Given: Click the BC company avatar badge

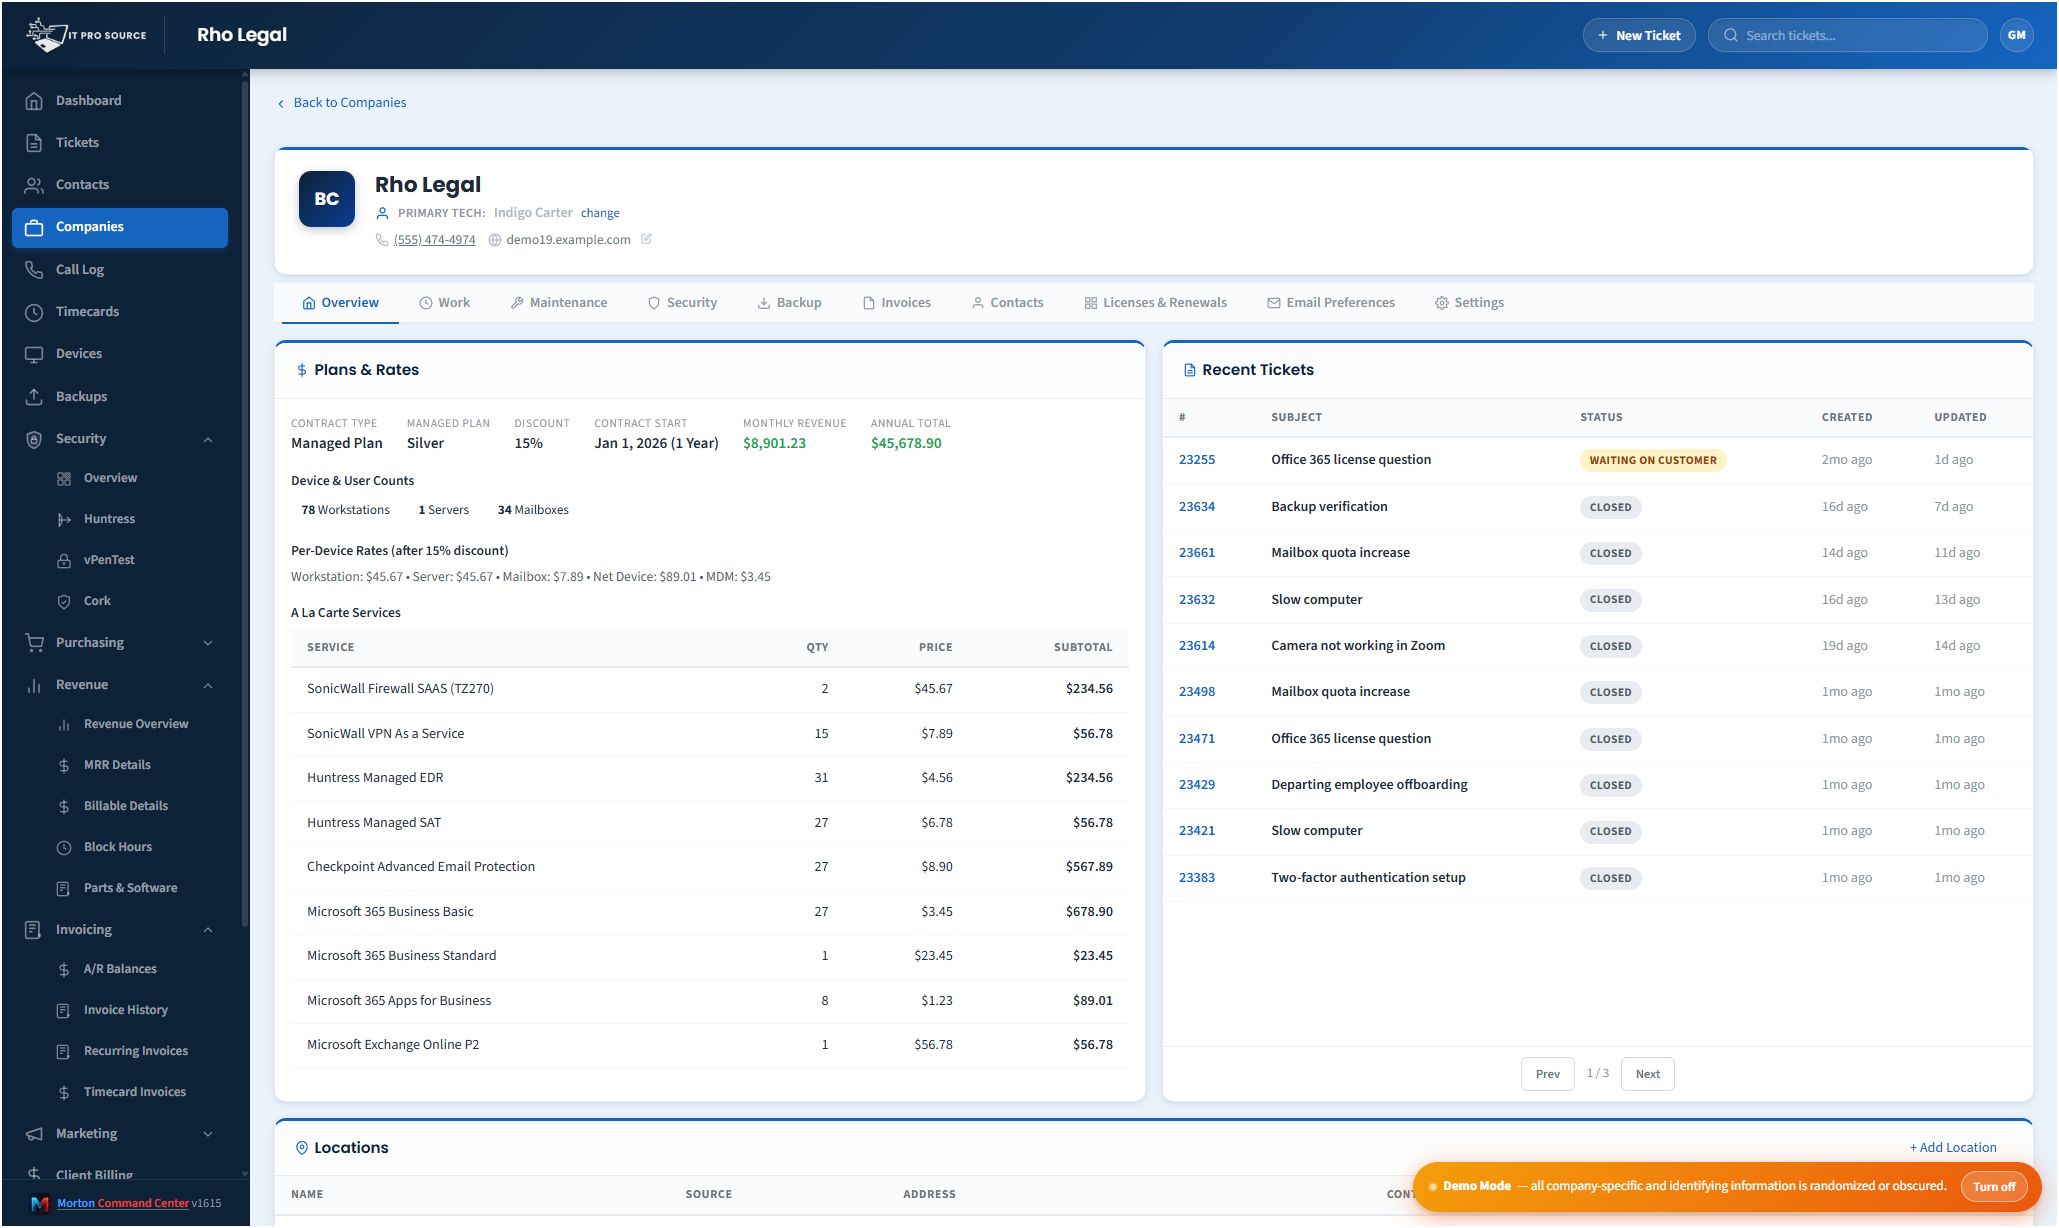Looking at the screenshot, I should pyautogui.click(x=326, y=199).
